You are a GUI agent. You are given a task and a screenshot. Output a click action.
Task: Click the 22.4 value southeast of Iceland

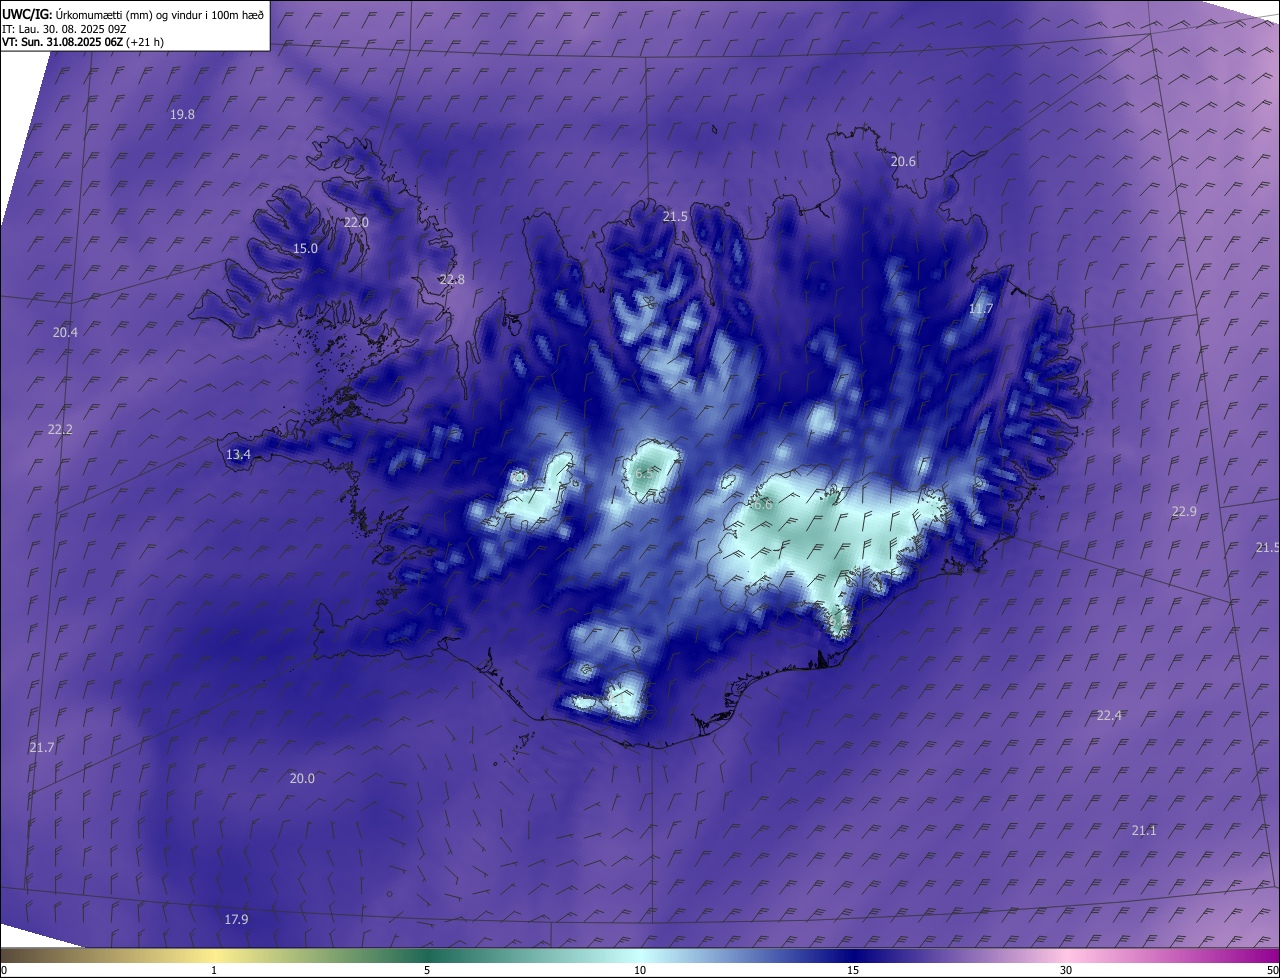(x=1109, y=716)
